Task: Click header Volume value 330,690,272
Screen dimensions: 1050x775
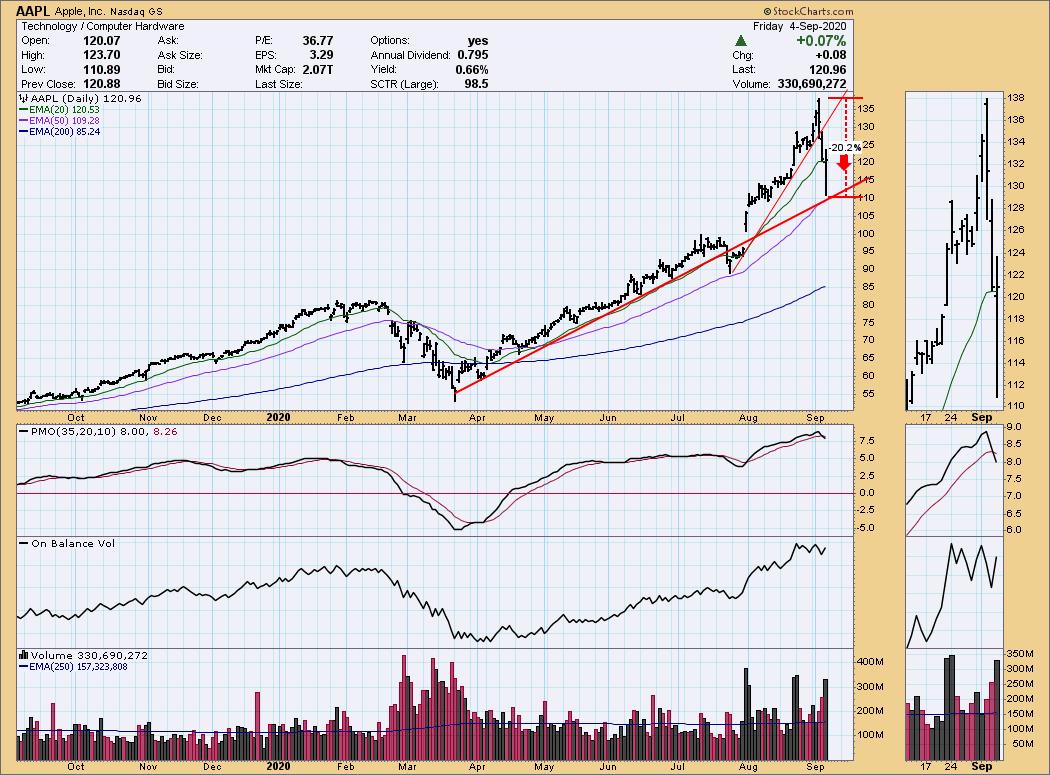Action: [812, 84]
